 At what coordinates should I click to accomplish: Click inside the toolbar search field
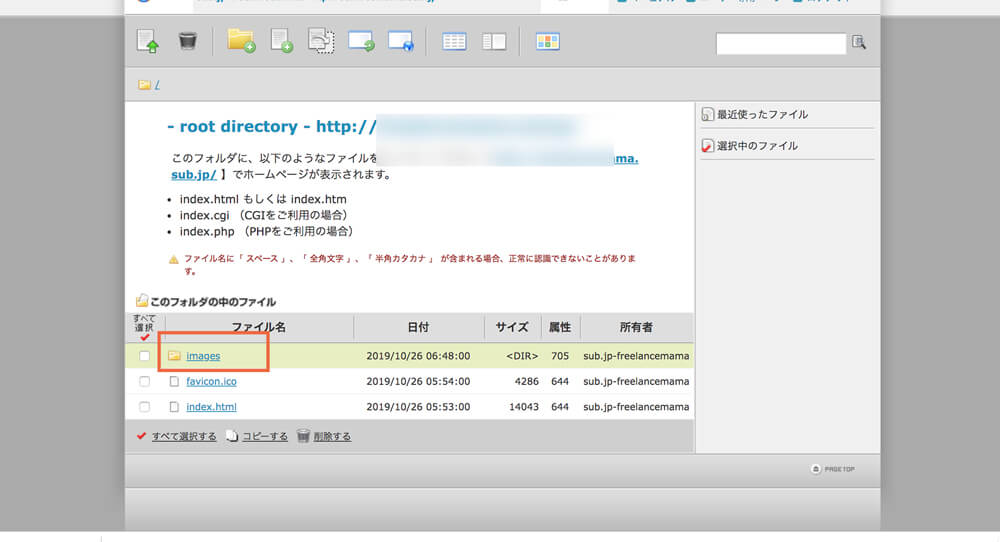pyautogui.click(x=781, y=43)
